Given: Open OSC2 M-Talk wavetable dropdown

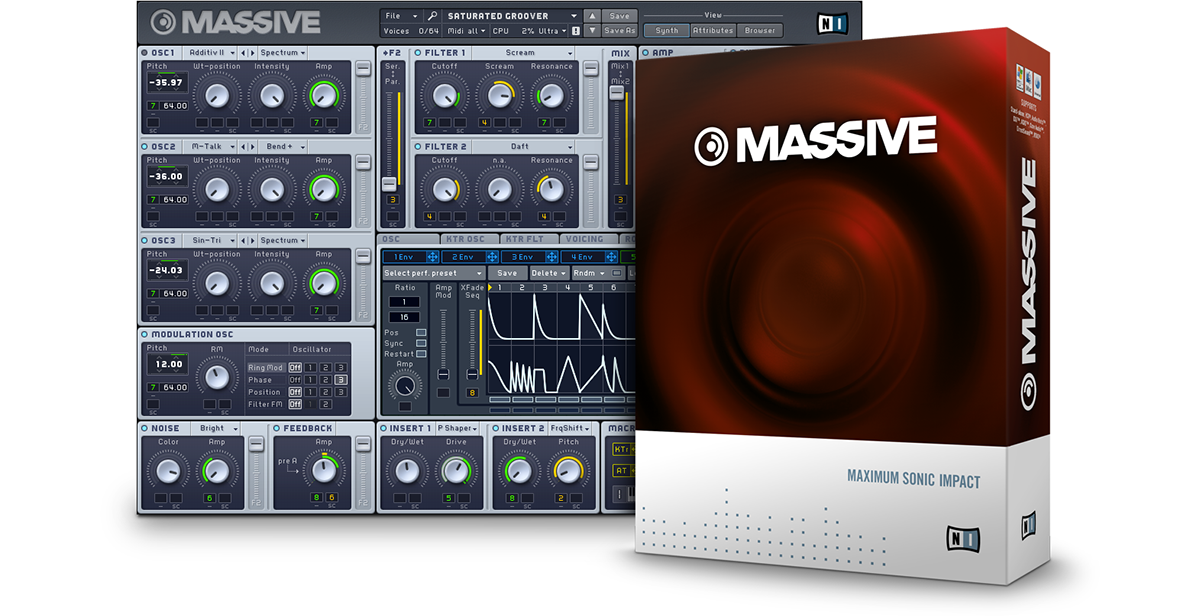Looking at the screenshot, I should point(211,146).
